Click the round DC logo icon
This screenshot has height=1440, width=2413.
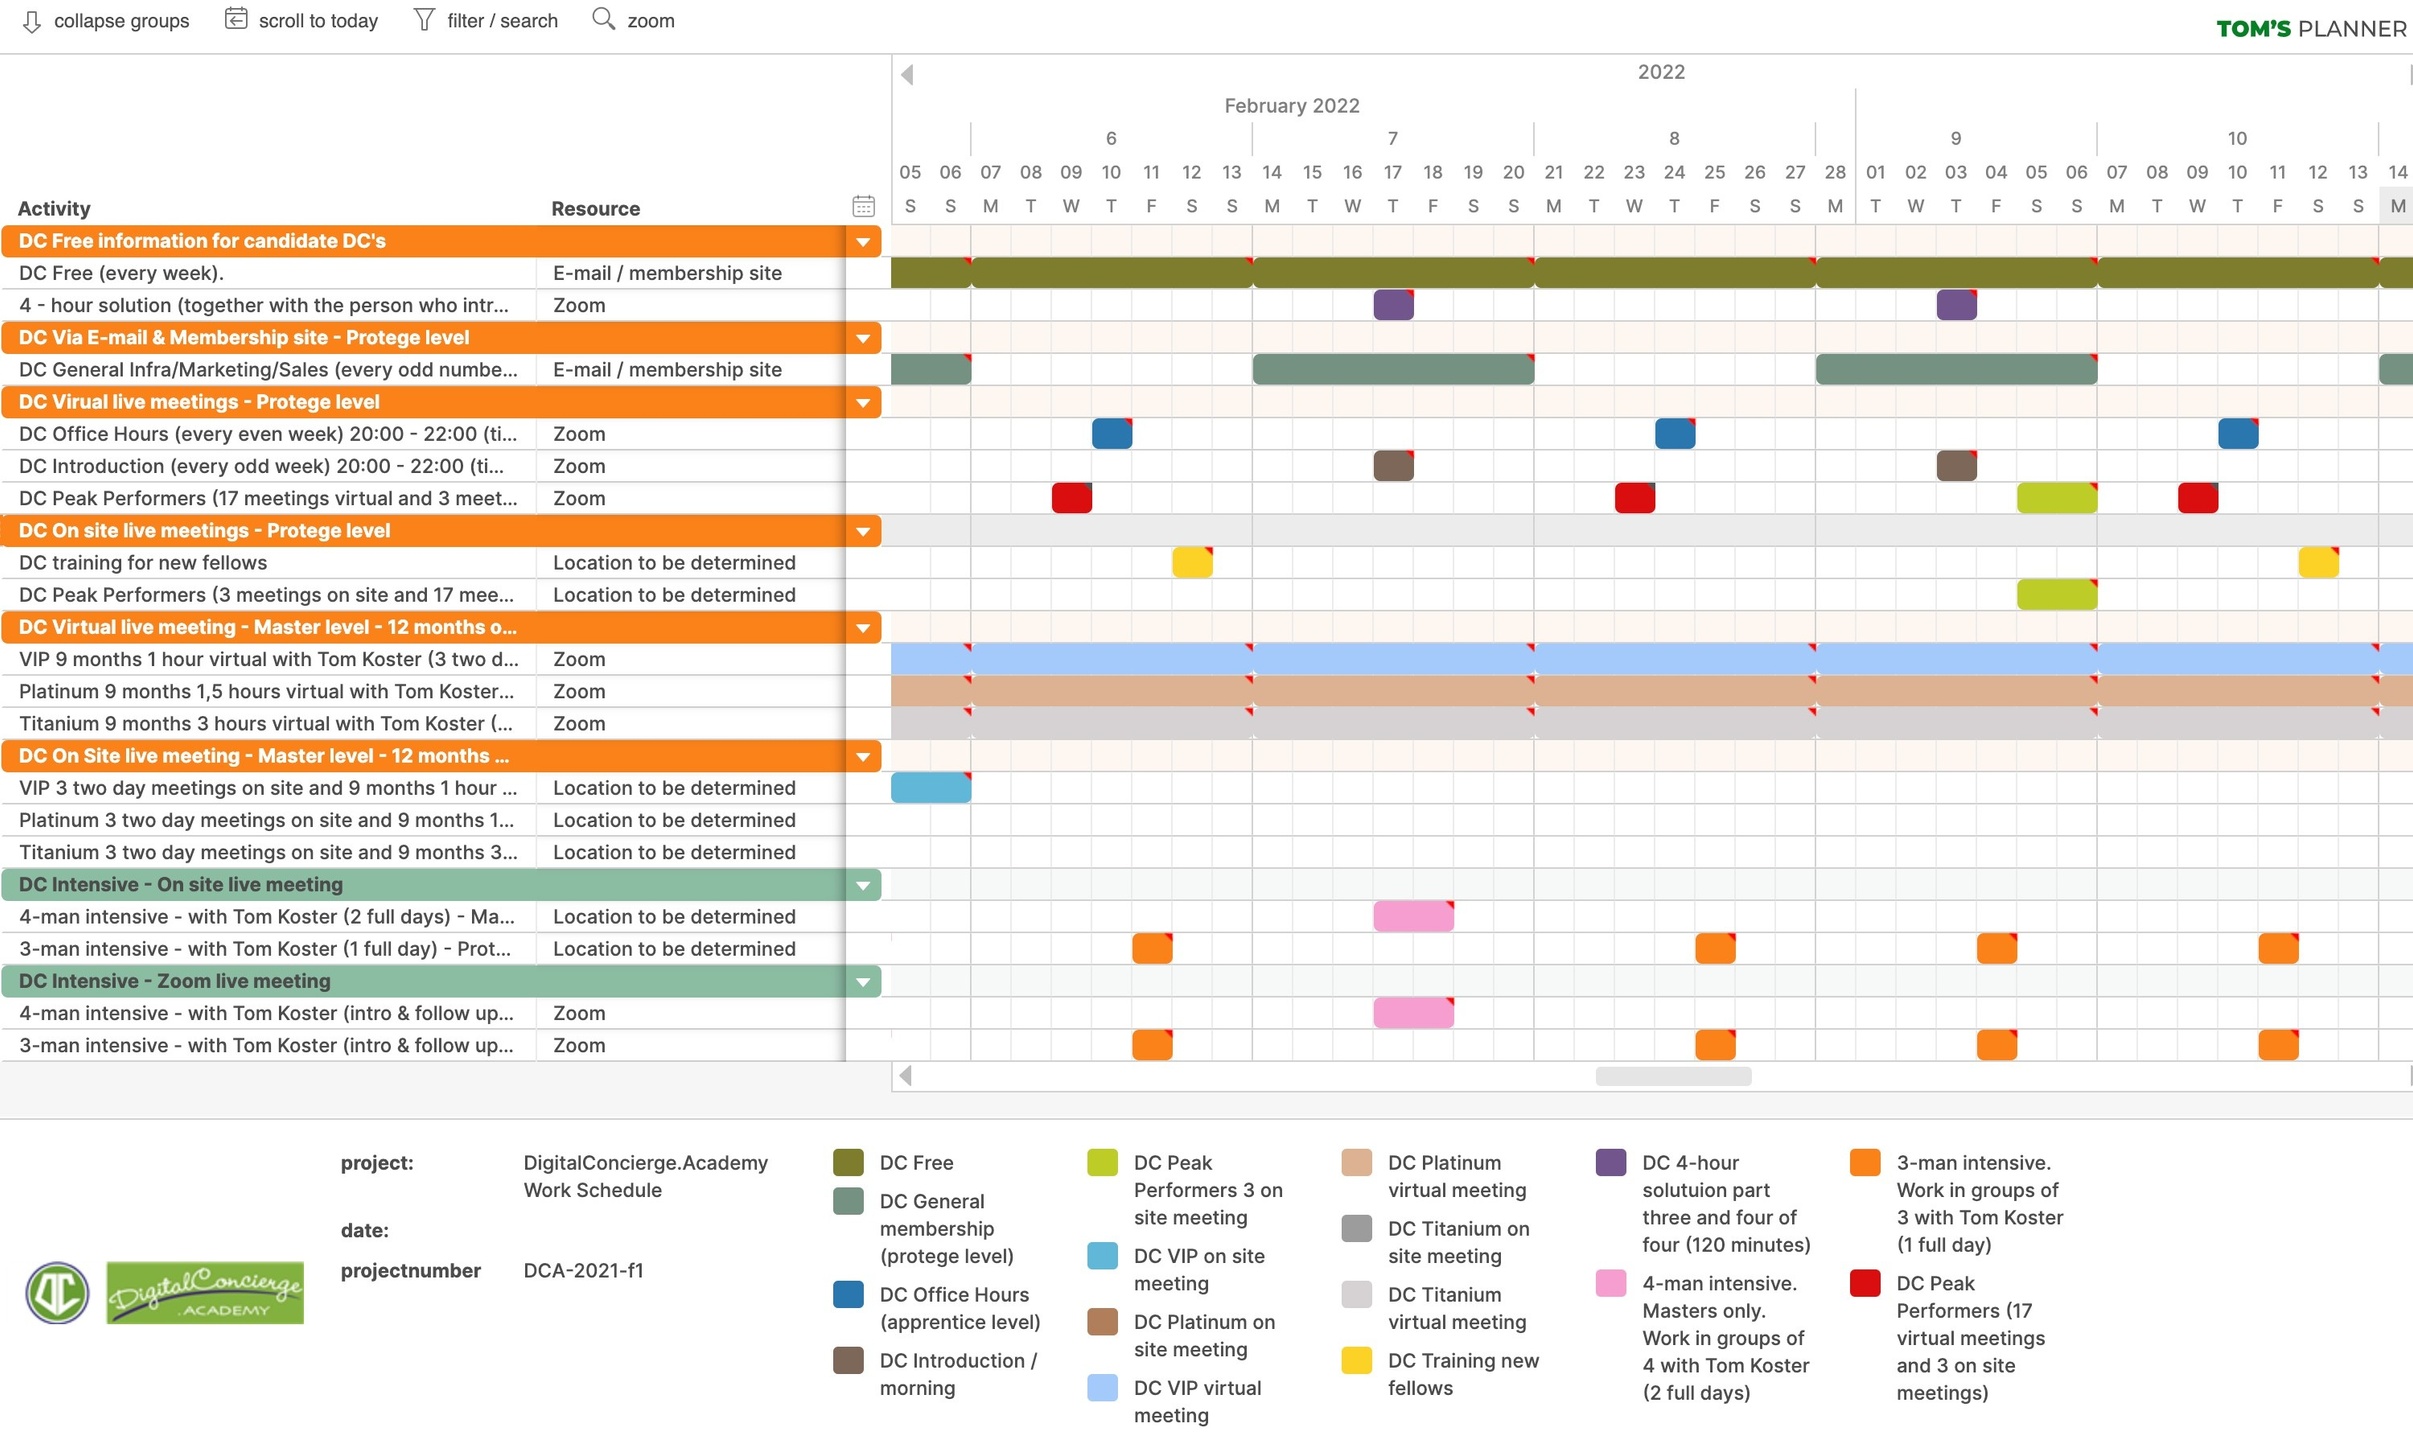(57, 1293)
